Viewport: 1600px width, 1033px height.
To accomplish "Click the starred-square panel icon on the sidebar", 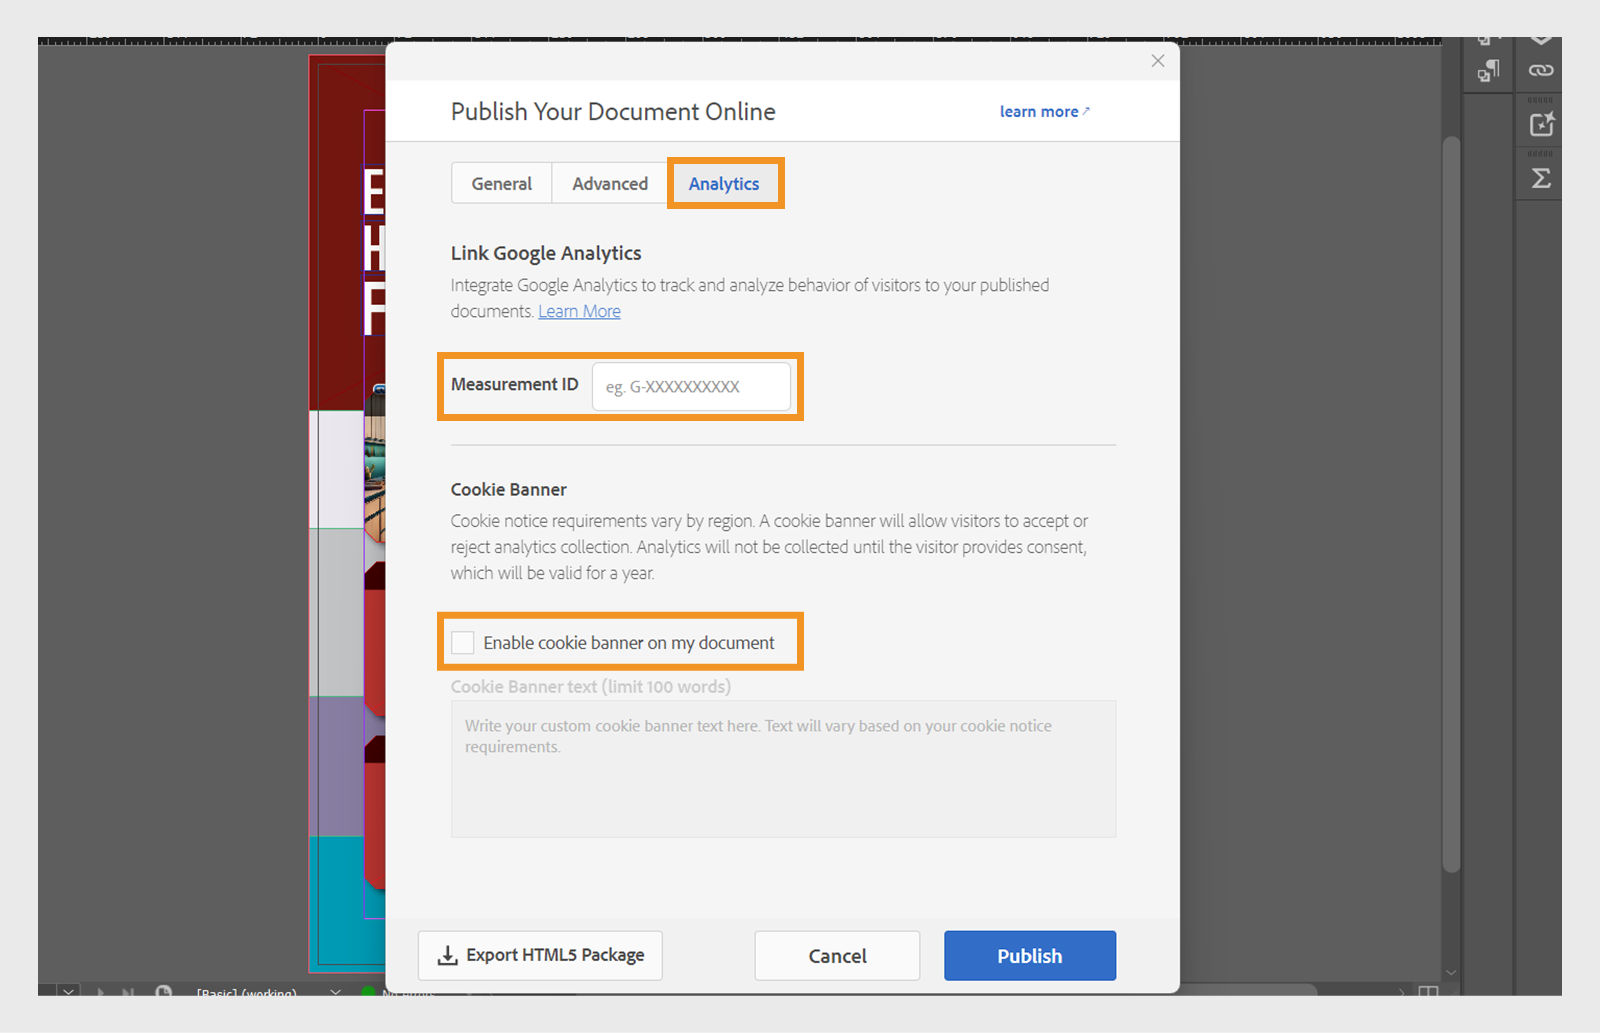I will pos(1541,124).
